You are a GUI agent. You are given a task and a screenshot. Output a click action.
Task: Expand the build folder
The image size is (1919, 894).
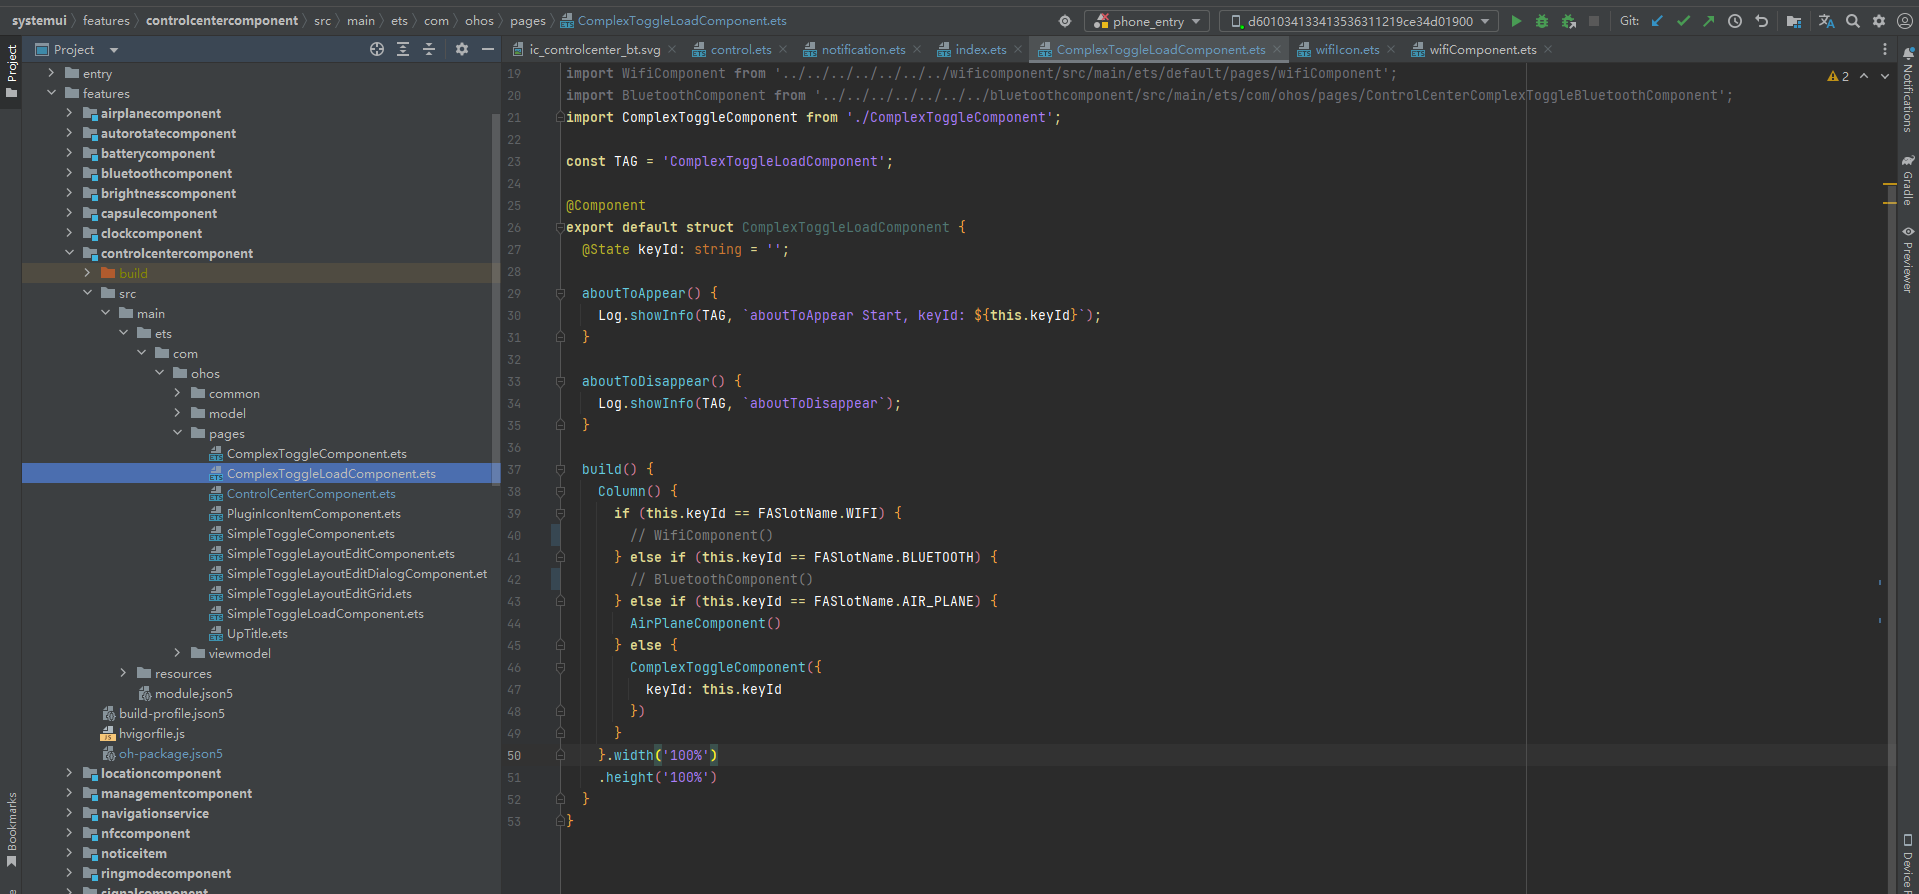click(88, 273)
